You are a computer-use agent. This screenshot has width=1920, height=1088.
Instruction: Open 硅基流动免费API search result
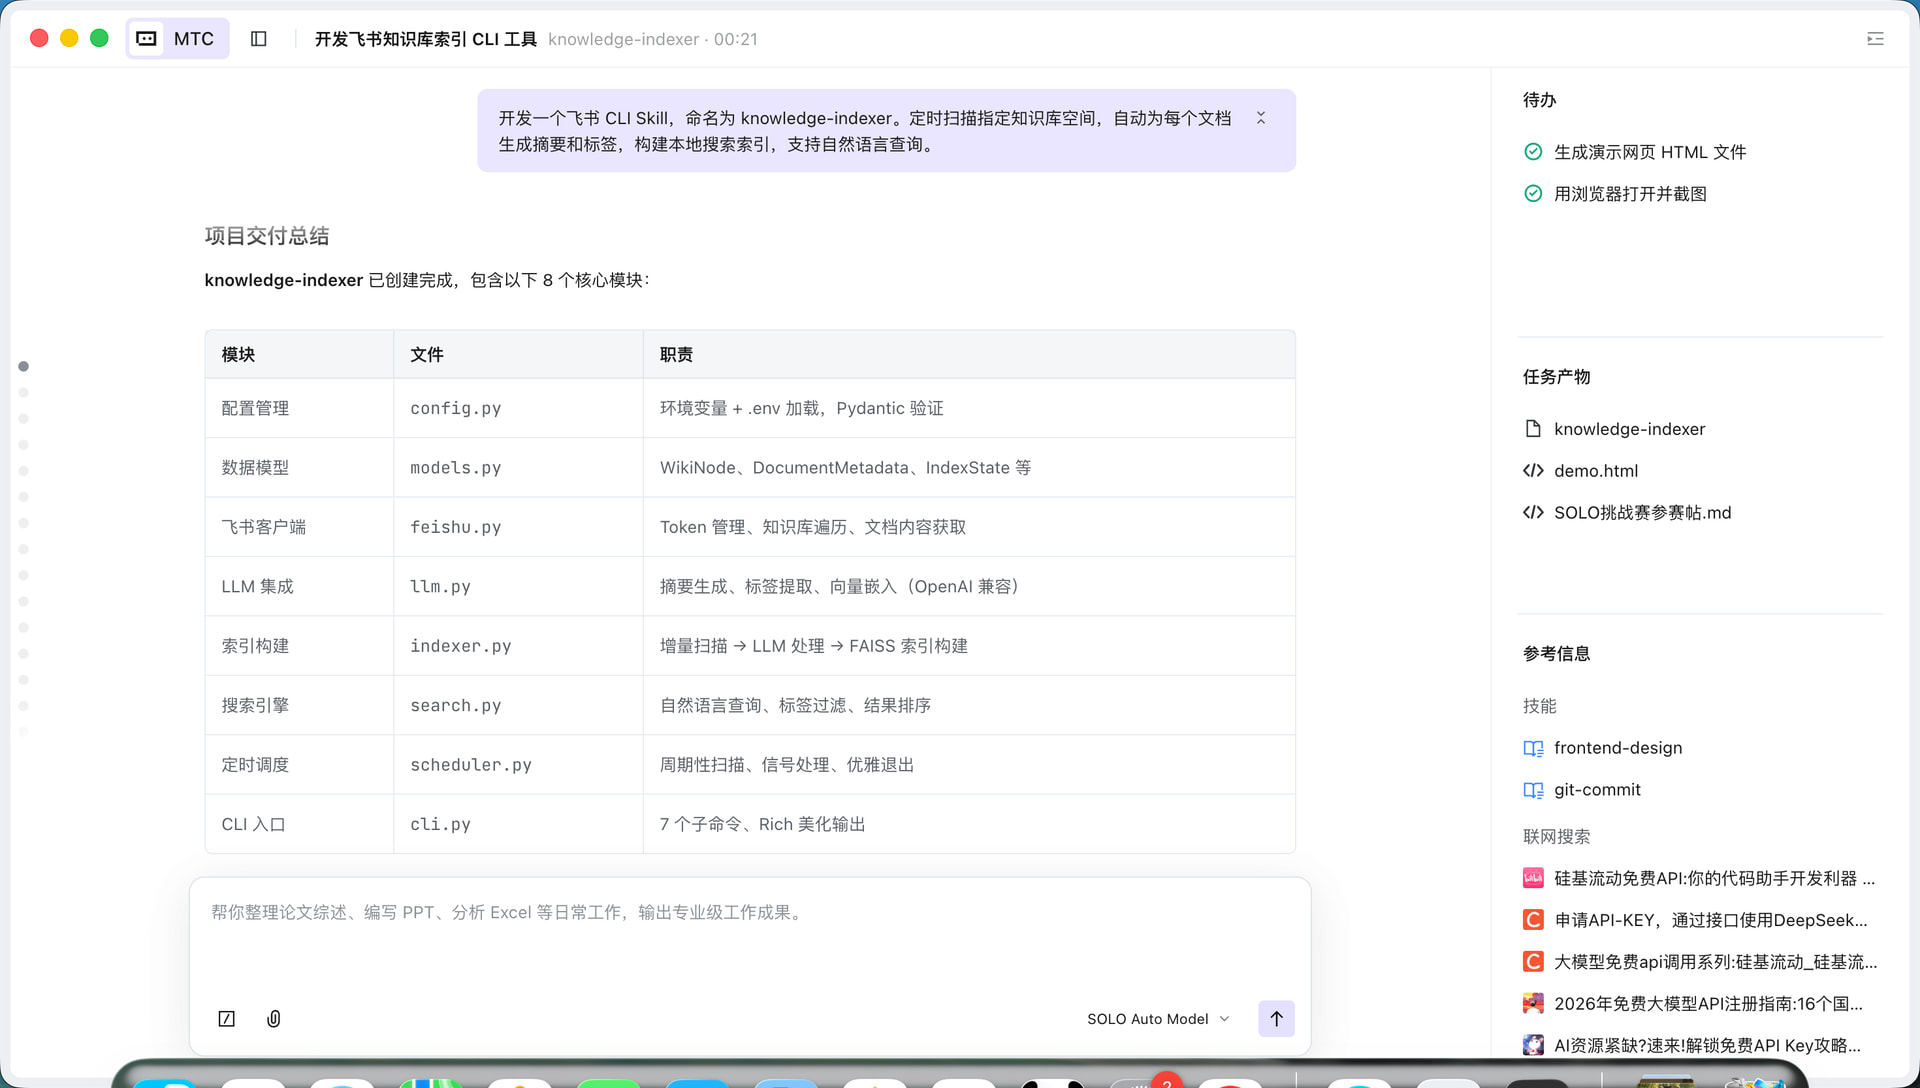click(1713, 878)
